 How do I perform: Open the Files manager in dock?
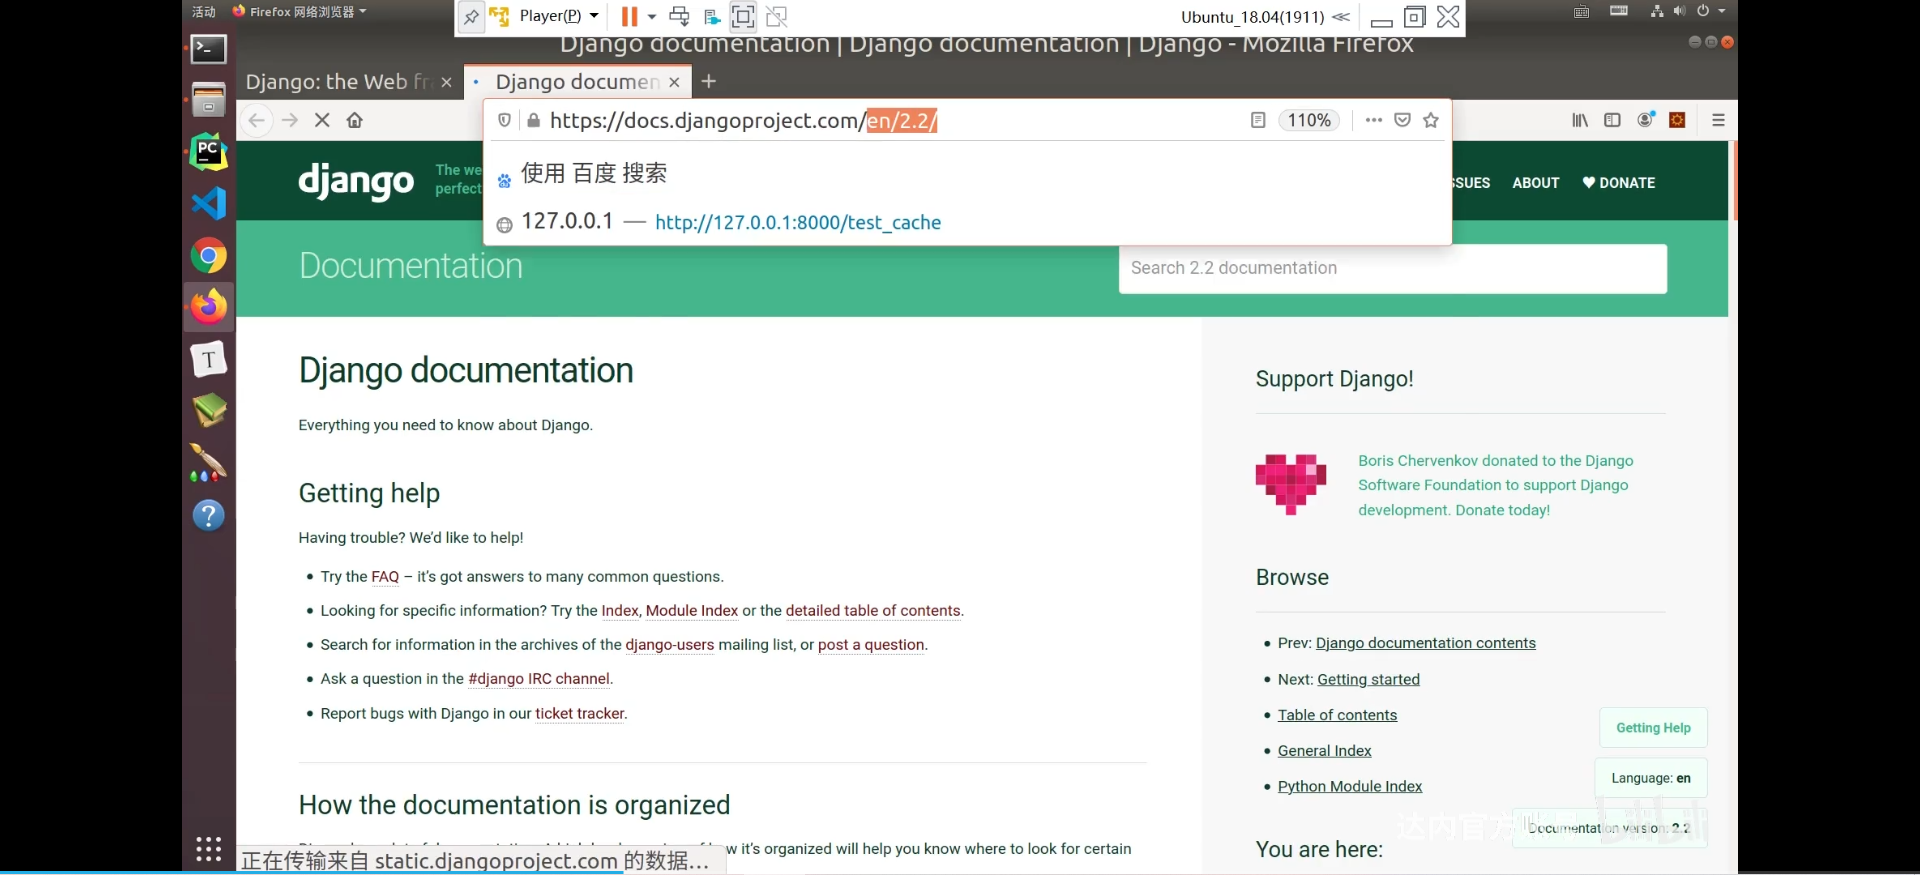pos(209,99)
